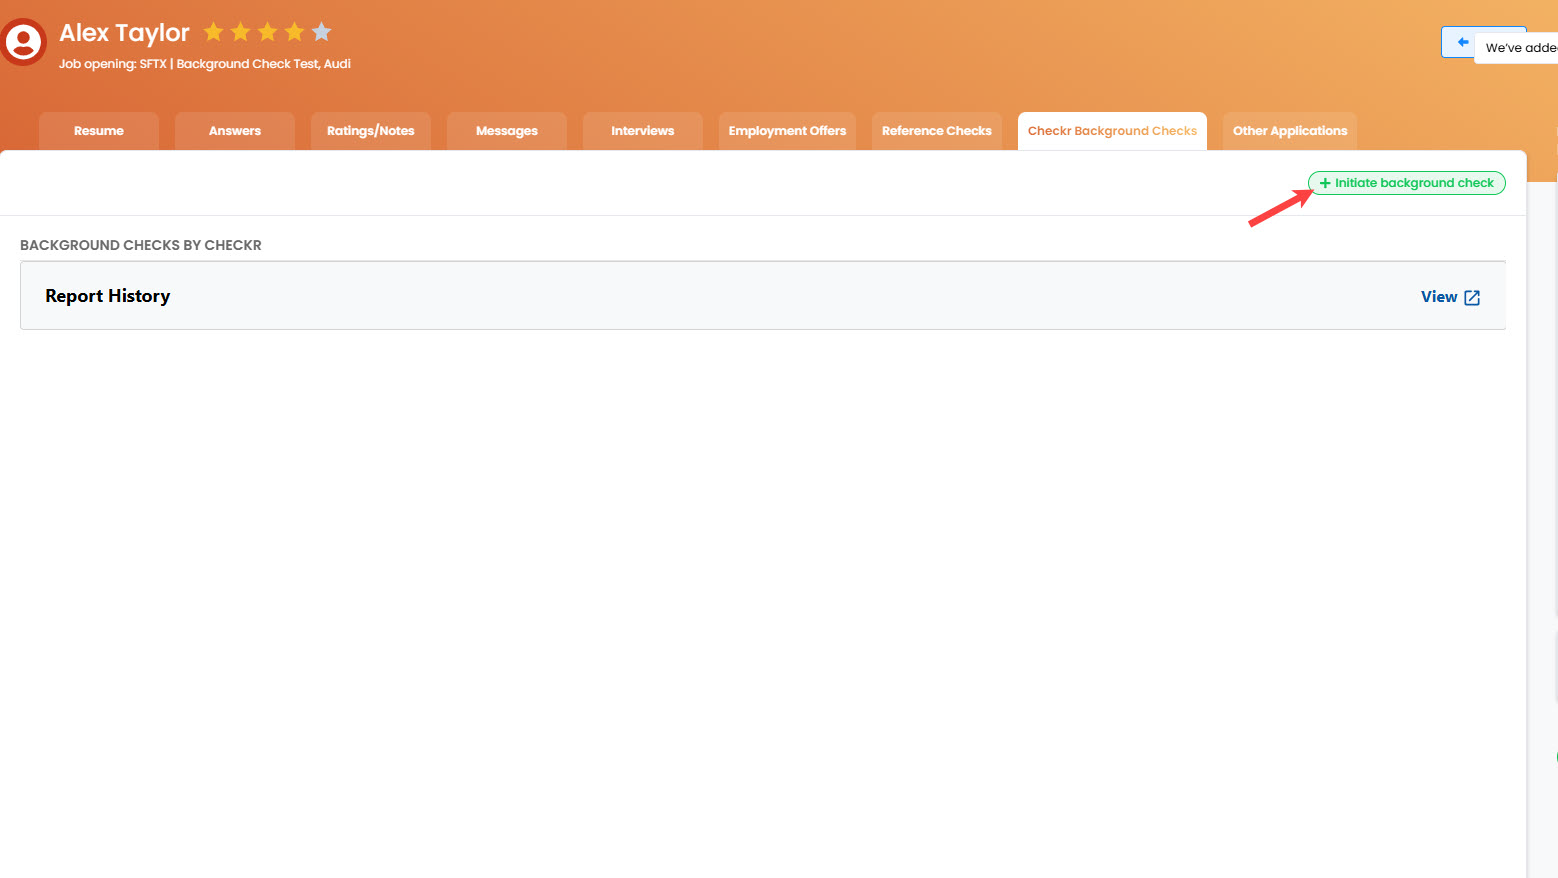Click the external link icon beside View

1472,297
